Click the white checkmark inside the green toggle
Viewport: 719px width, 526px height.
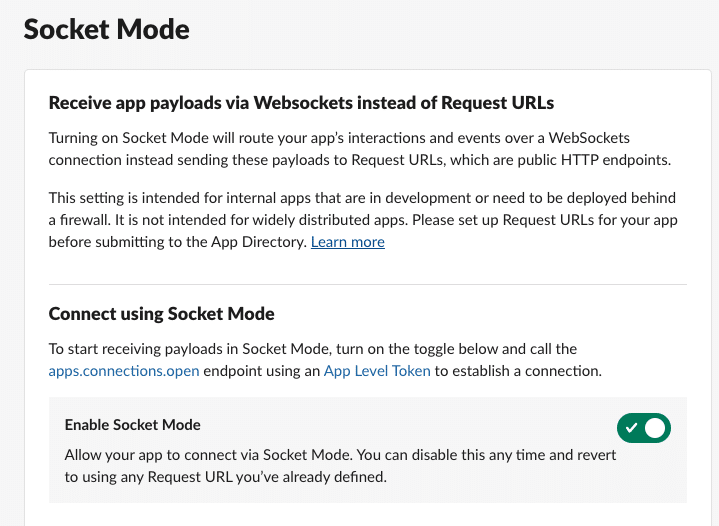(x=631, y=428)
